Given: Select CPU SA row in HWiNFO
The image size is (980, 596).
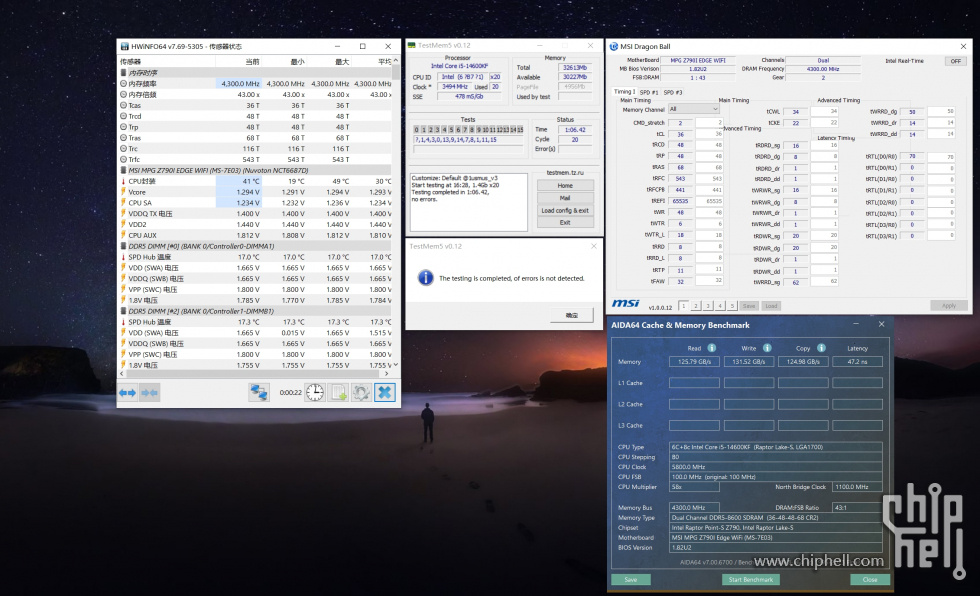Looking at the screenshot, I should tap(256, 202).
